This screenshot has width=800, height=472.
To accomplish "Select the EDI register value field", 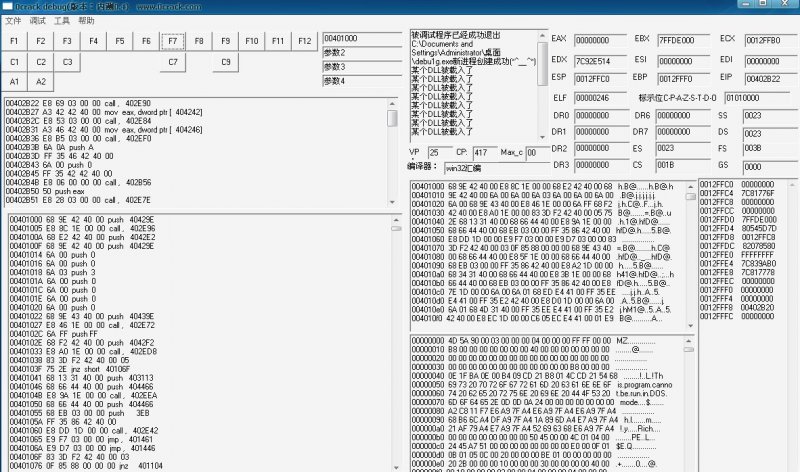I will (x=771, y=61).
